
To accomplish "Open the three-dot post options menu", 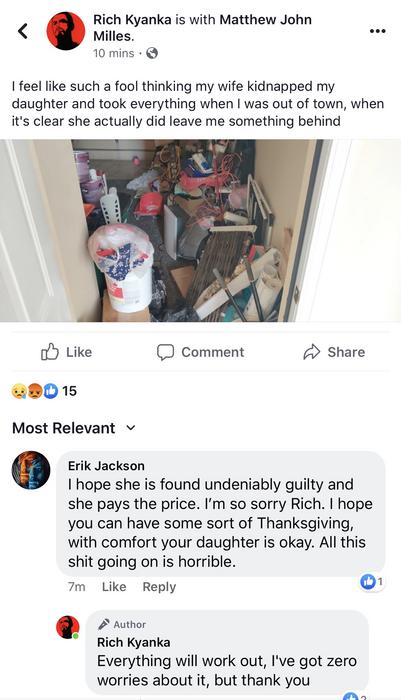I will [x=378, y=31].
